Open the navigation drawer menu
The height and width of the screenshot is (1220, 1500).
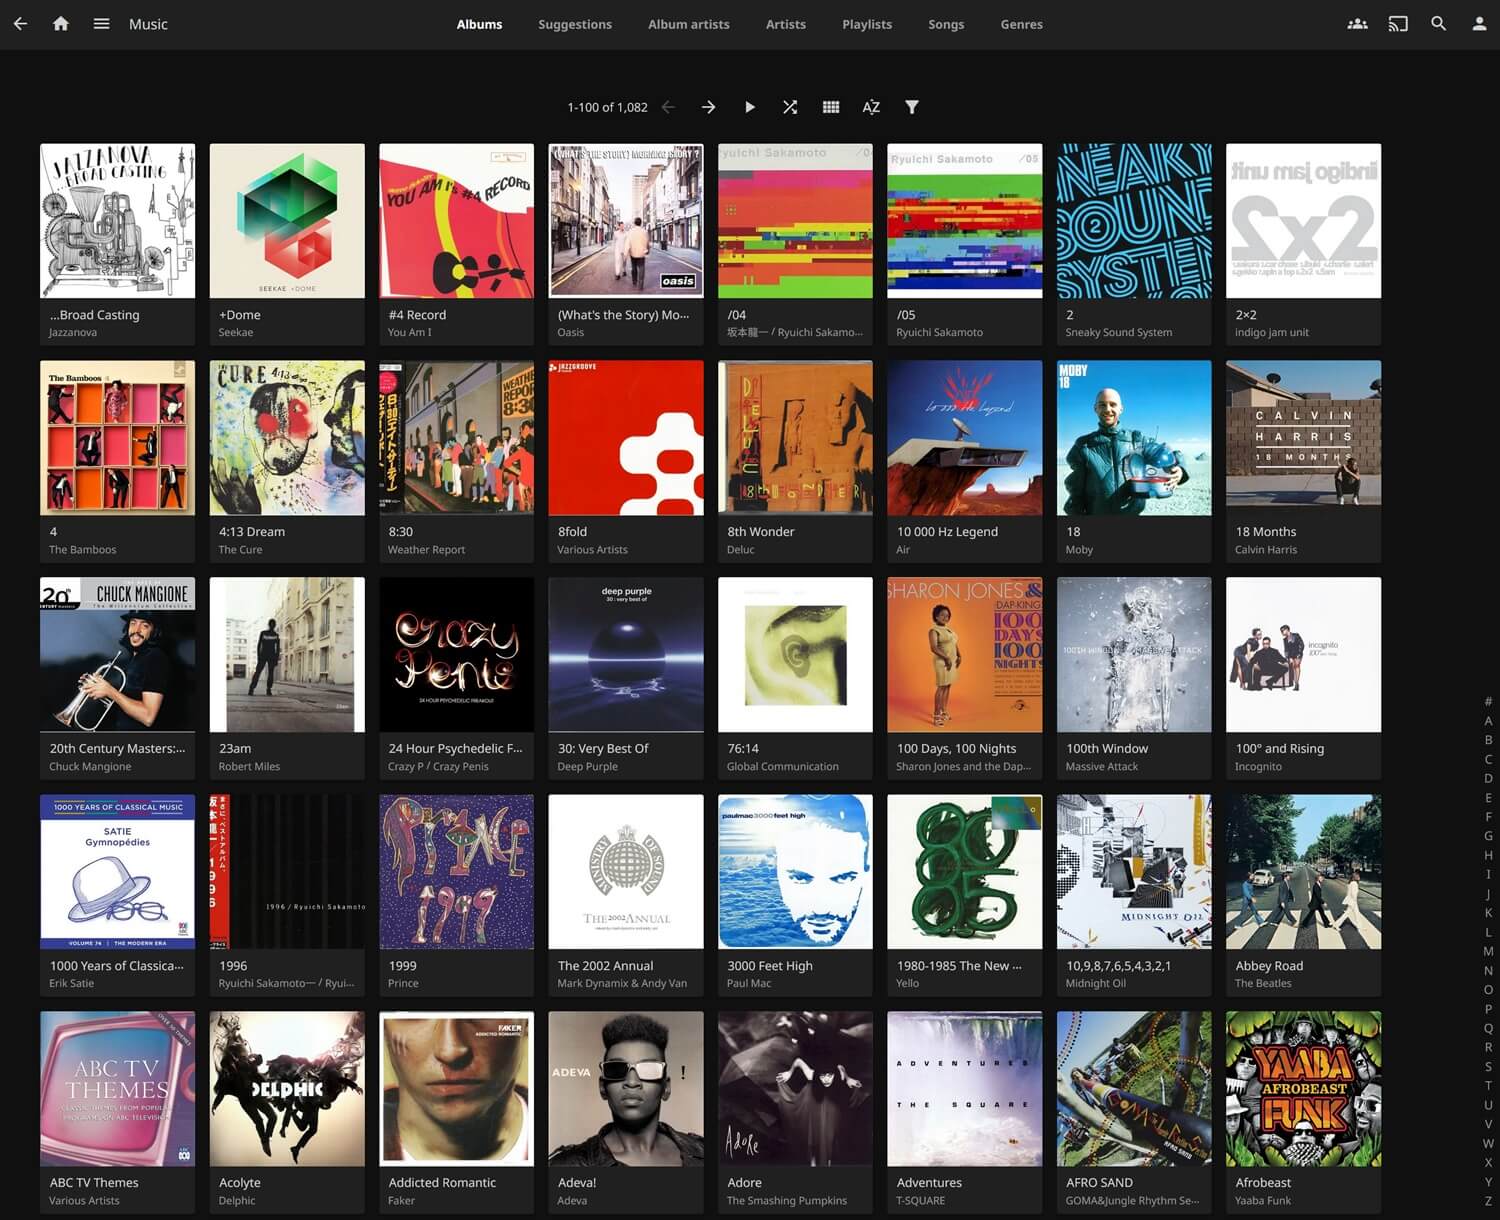pyautogui.click(x=101, y=23)
